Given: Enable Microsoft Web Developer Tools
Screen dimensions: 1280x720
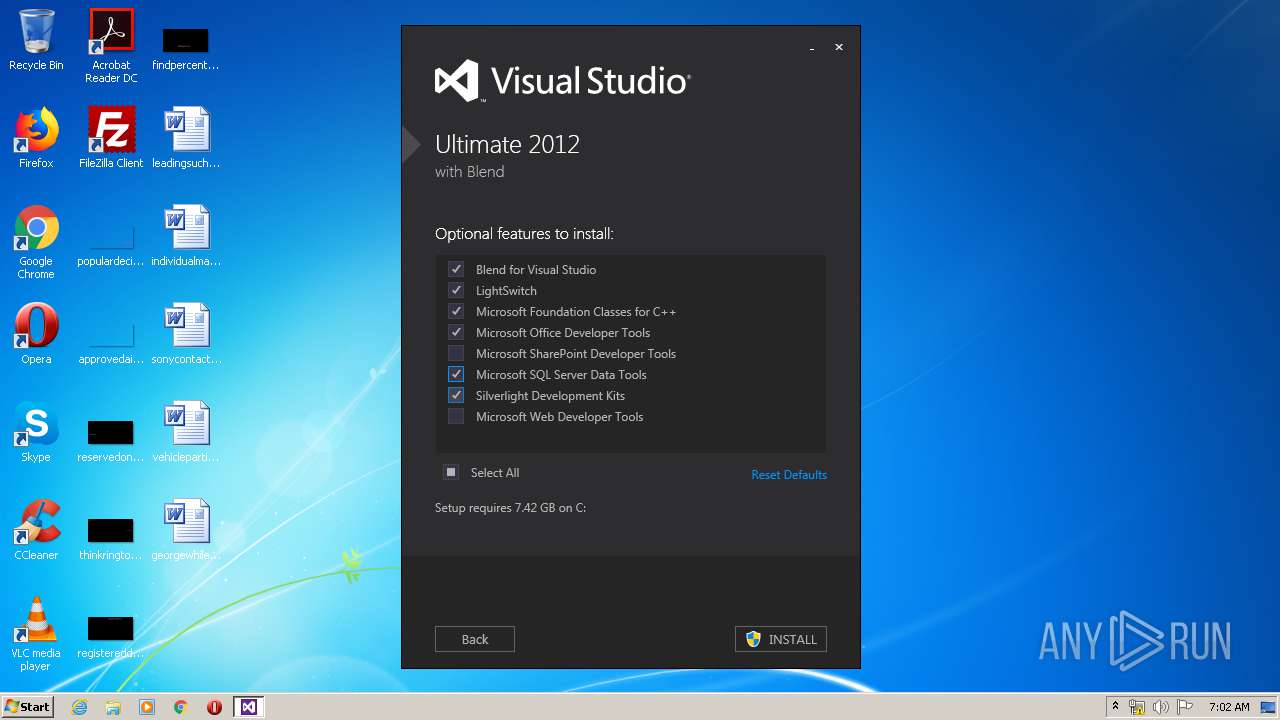Looking at the screenshot, I should click(x=456, y=417).
